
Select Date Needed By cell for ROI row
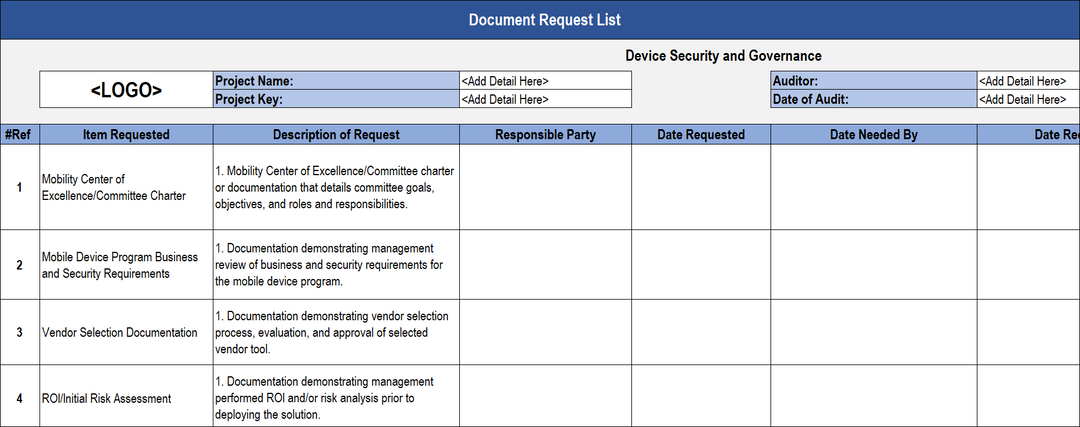point(873,398)
